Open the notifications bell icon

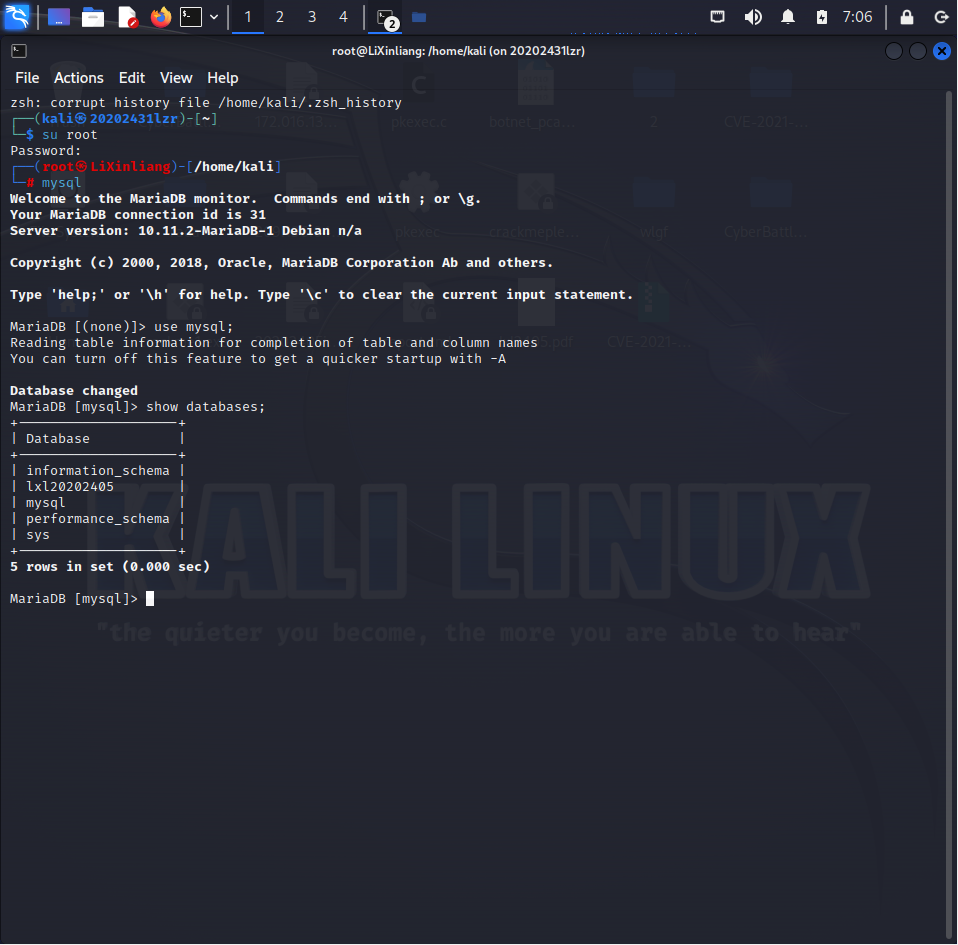tap(788, 17)
